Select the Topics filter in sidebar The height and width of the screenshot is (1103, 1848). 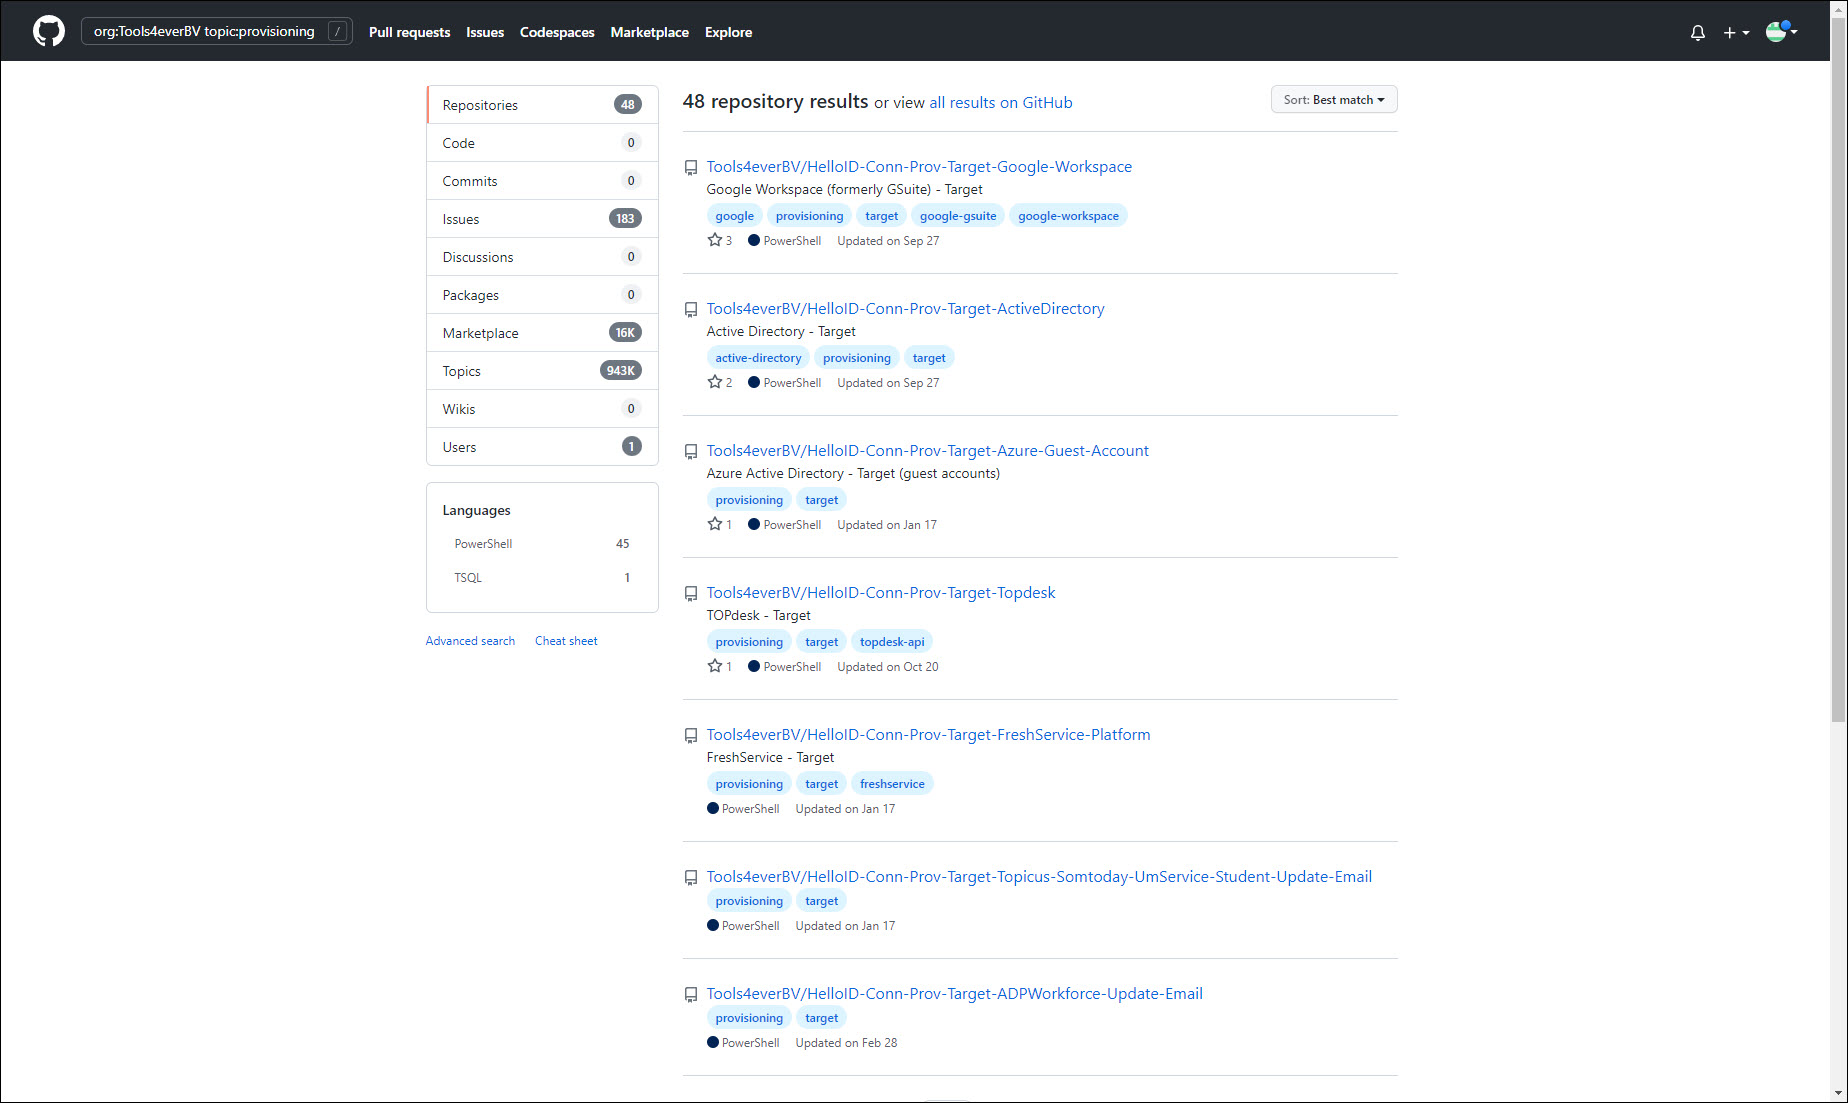542,371
